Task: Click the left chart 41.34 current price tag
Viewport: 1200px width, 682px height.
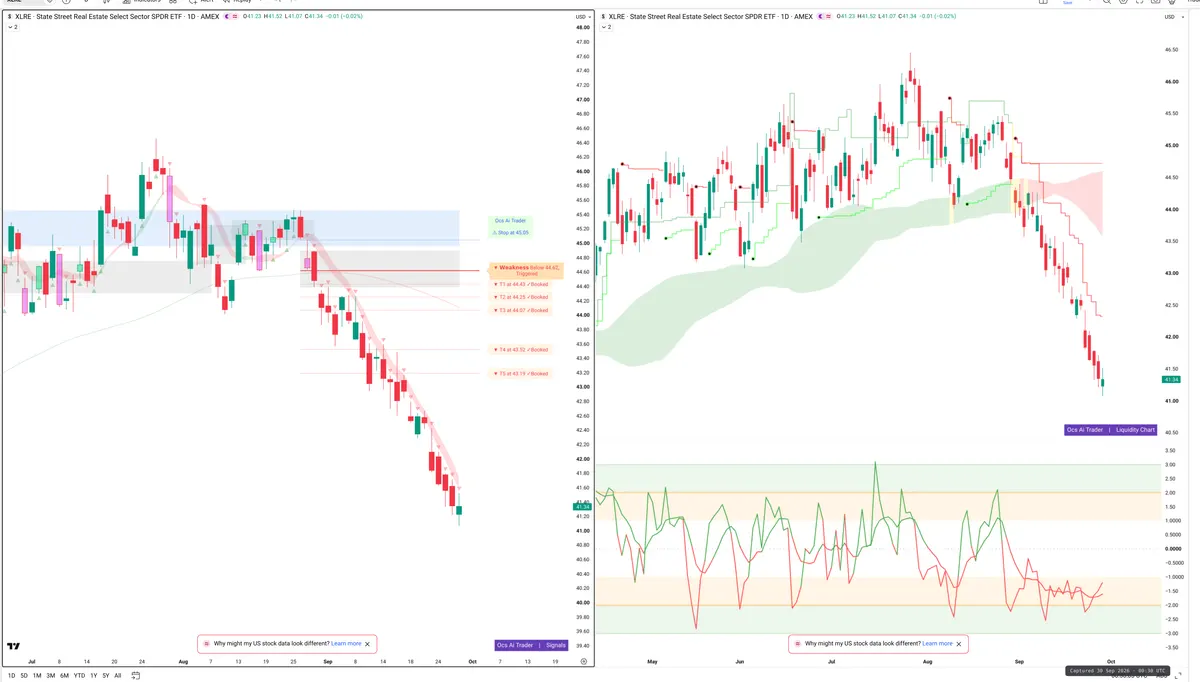Action: click(582, 507)
